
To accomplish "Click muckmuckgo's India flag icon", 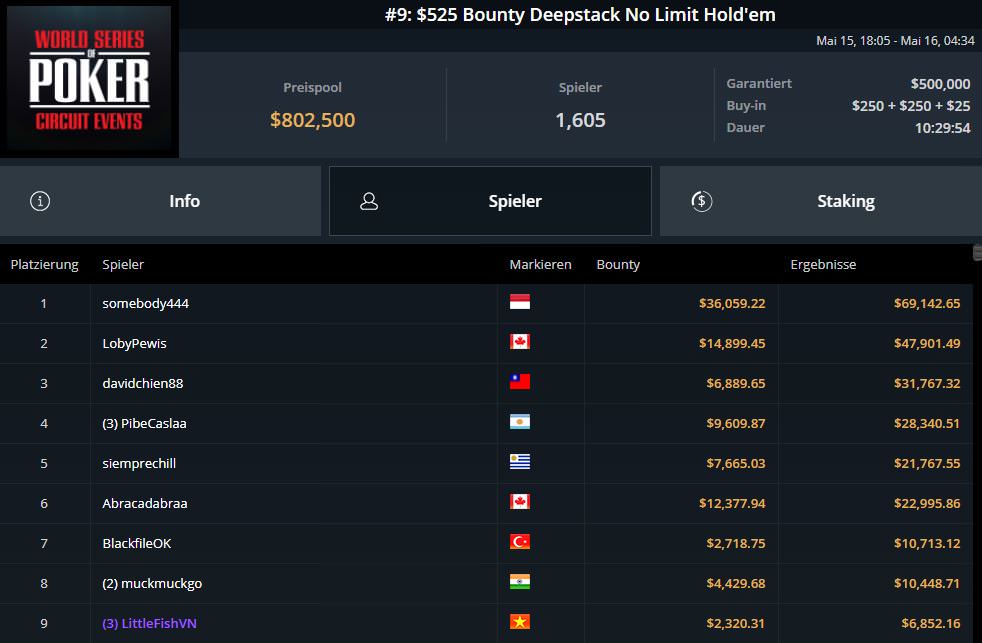I will 519,582.
